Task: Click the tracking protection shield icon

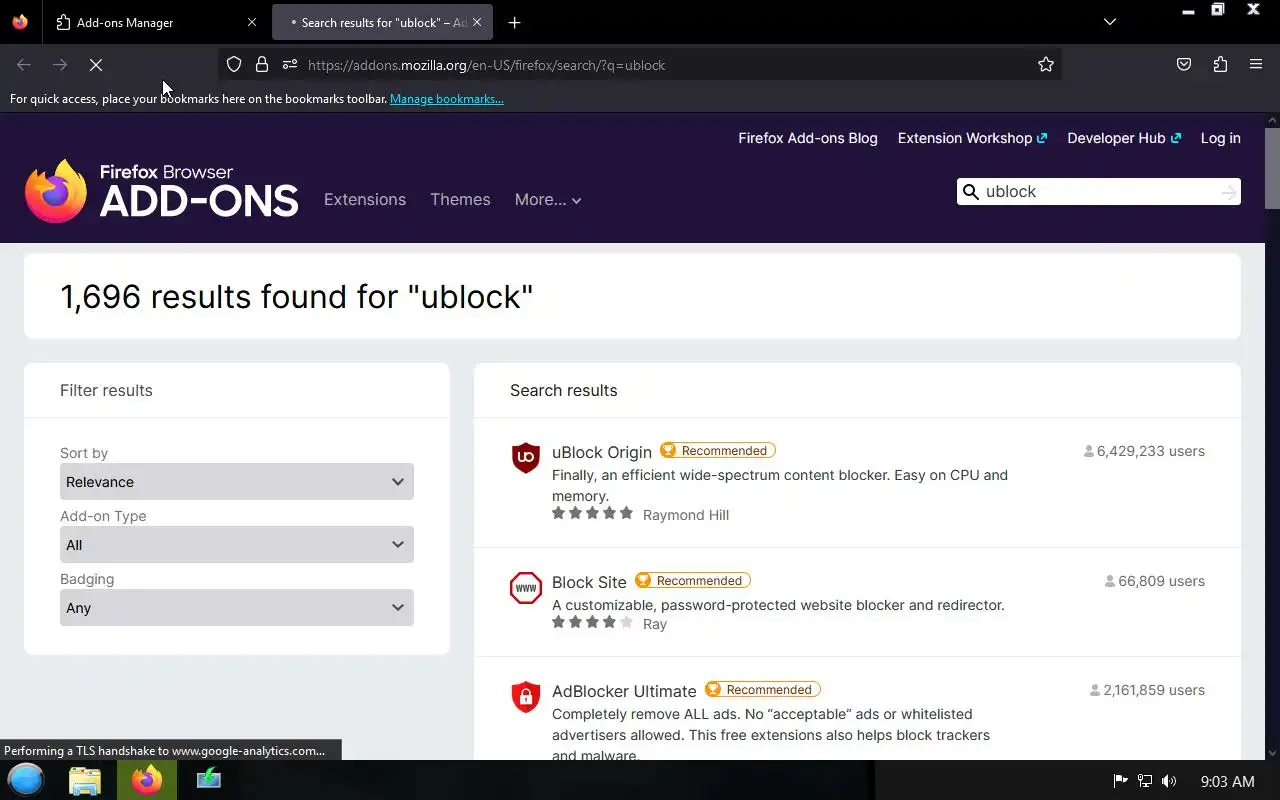Action: (x=234, y=65)
